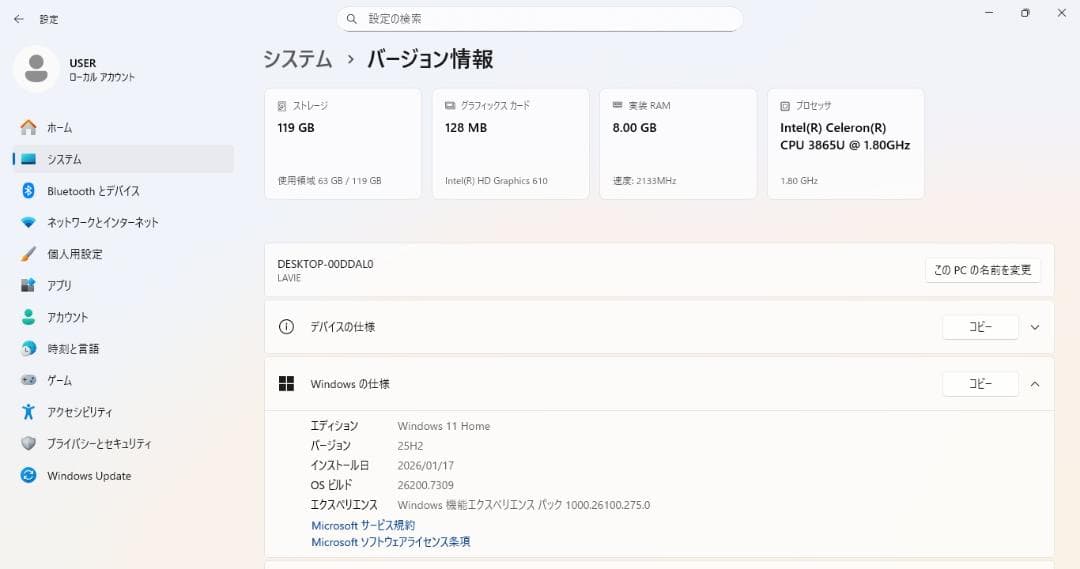
Task: Click the 使用領域 63 GB / 119 GB text
Action: pos(329,180)
